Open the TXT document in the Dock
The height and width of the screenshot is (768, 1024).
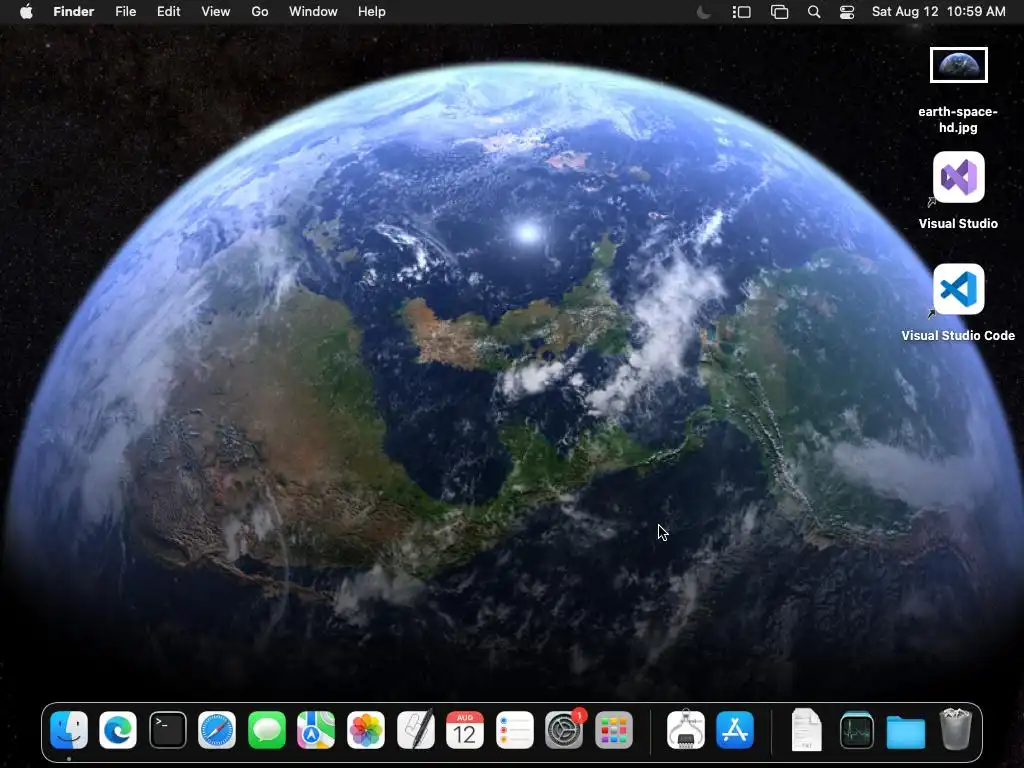click(x=807, y=729)
